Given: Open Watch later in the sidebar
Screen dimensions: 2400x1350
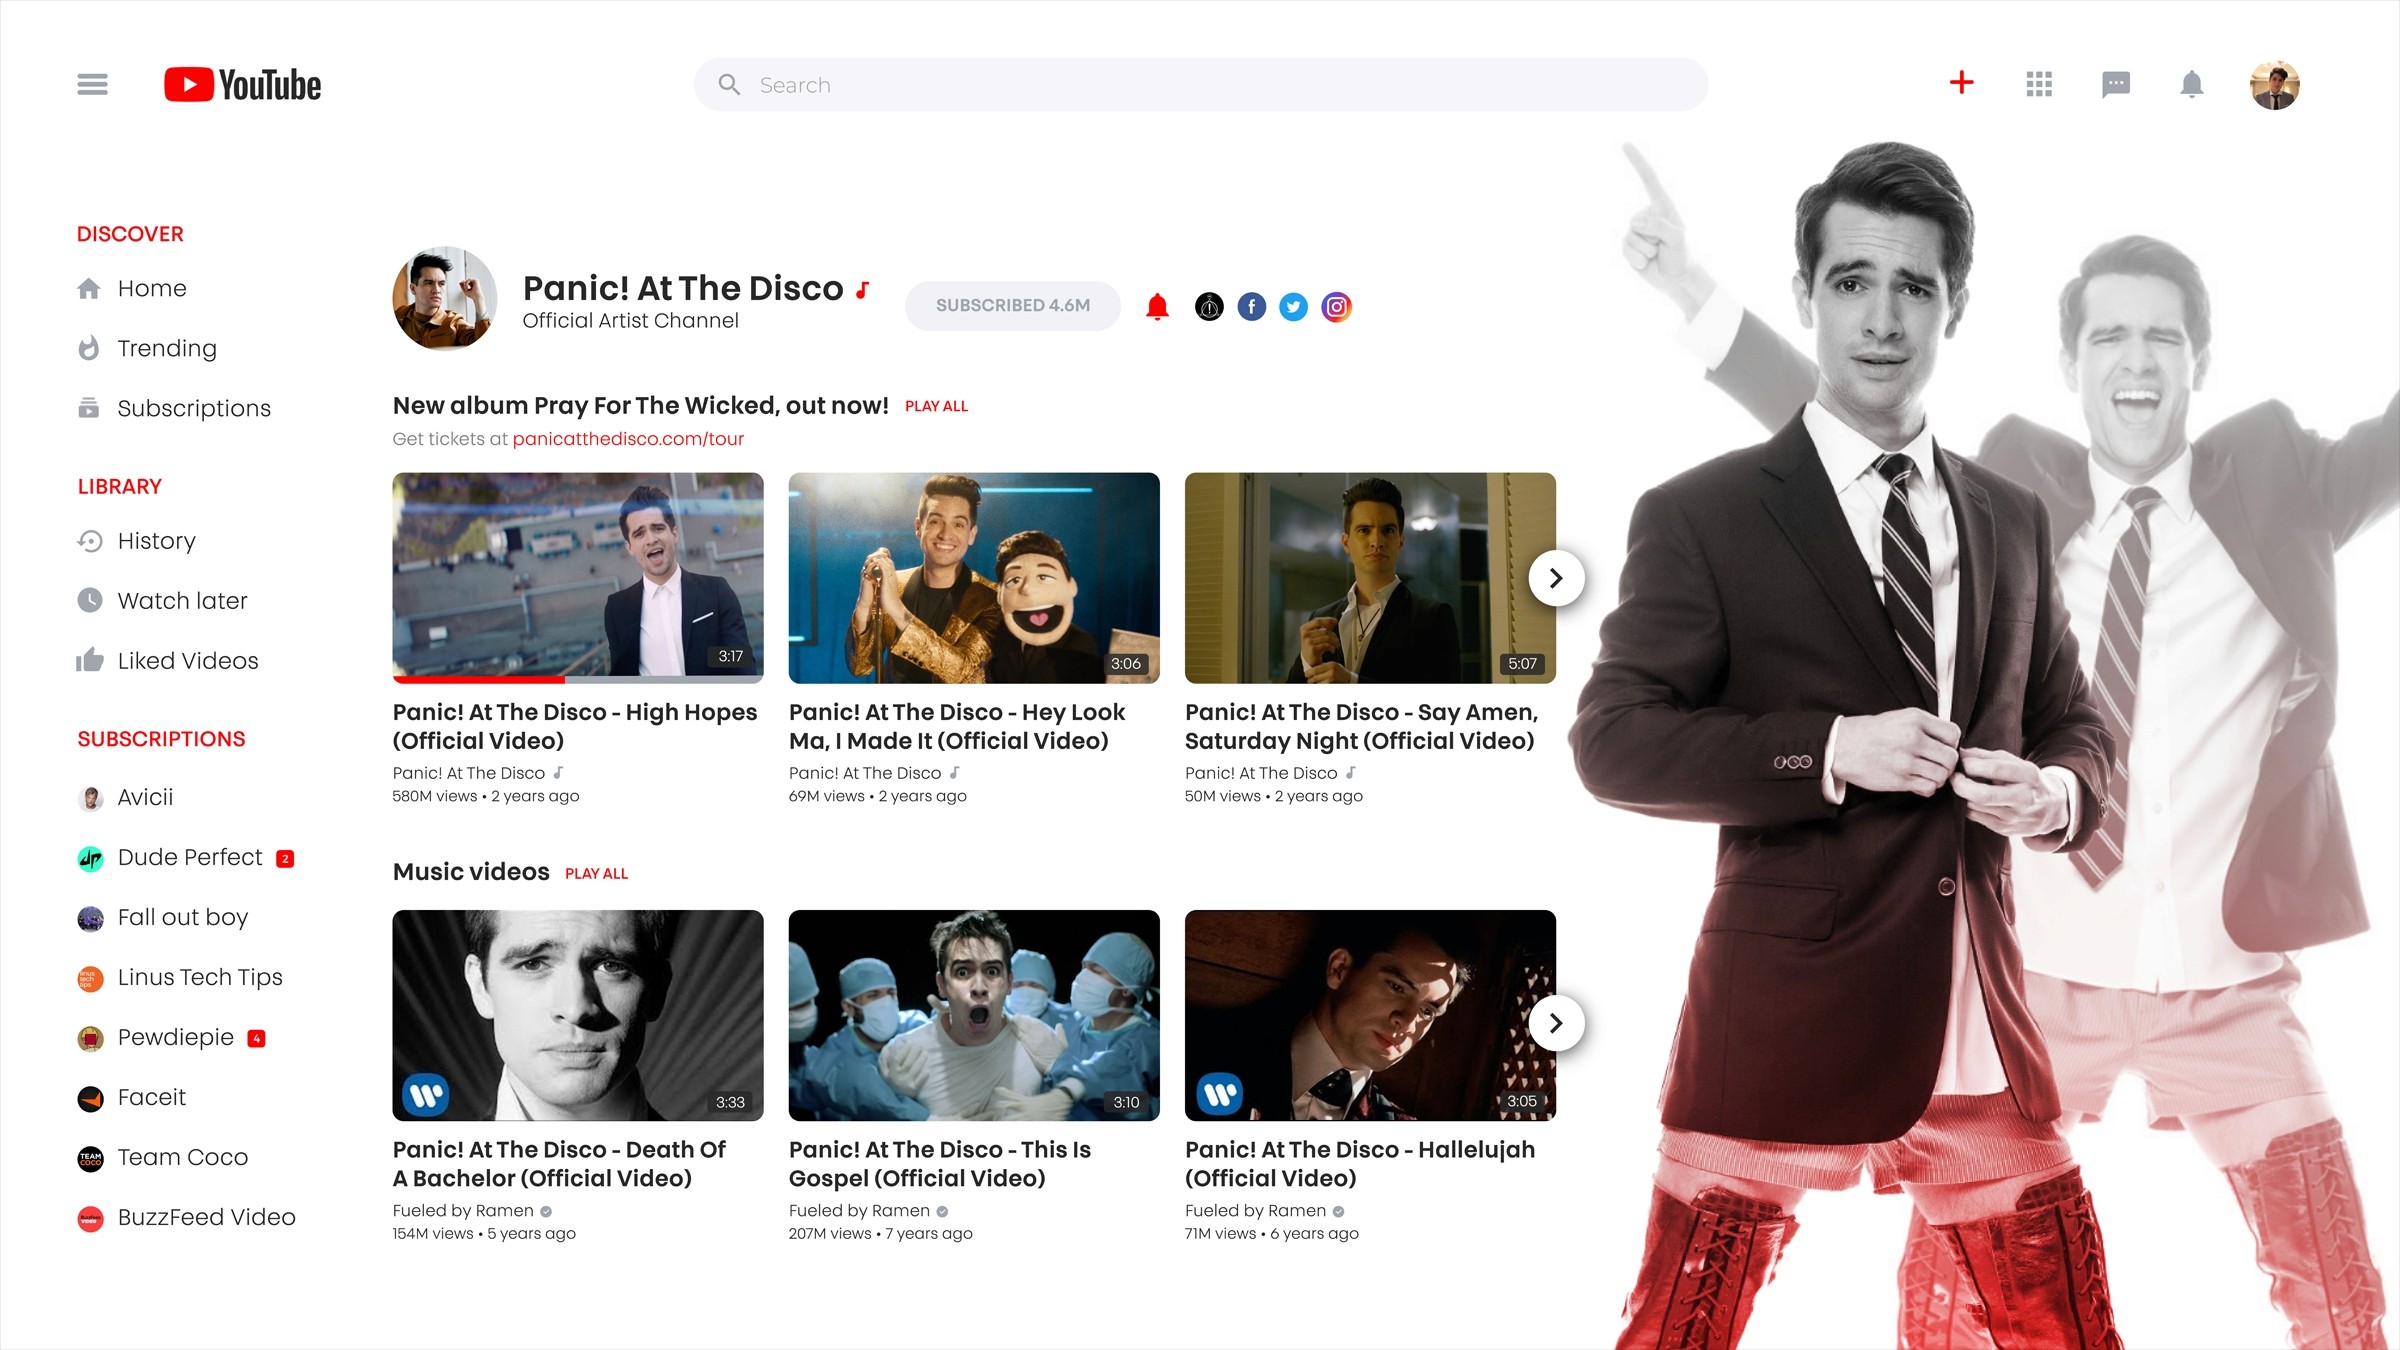Looking at the screenshot, I should 183,600.
